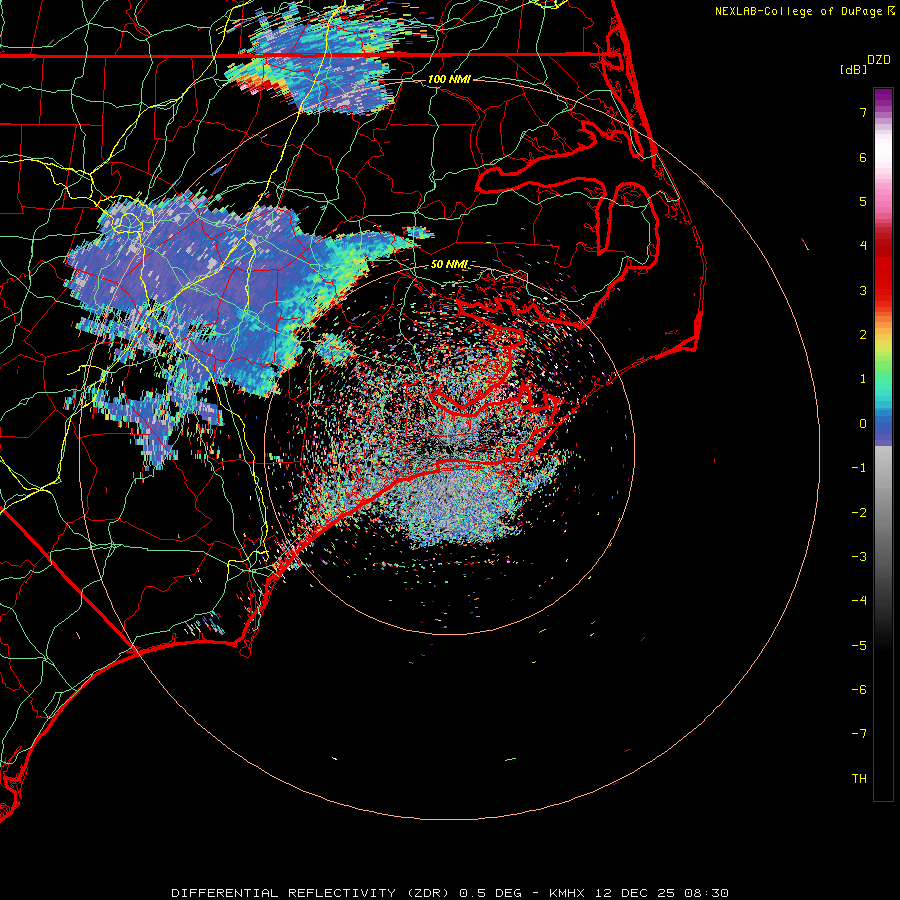
Task: Click the 1 dB value on color scale
Action: 863,379
